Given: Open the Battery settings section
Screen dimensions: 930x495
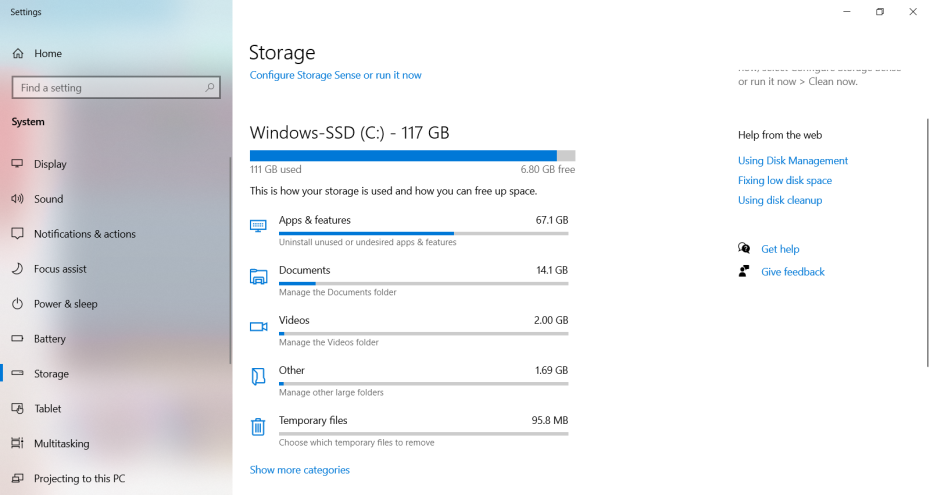Looking at the screenshot, I should pyautogui.click(x=49, y=339).
